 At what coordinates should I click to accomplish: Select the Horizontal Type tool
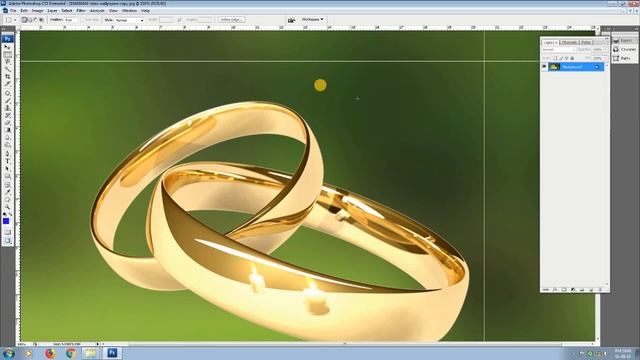pos(7,161)
